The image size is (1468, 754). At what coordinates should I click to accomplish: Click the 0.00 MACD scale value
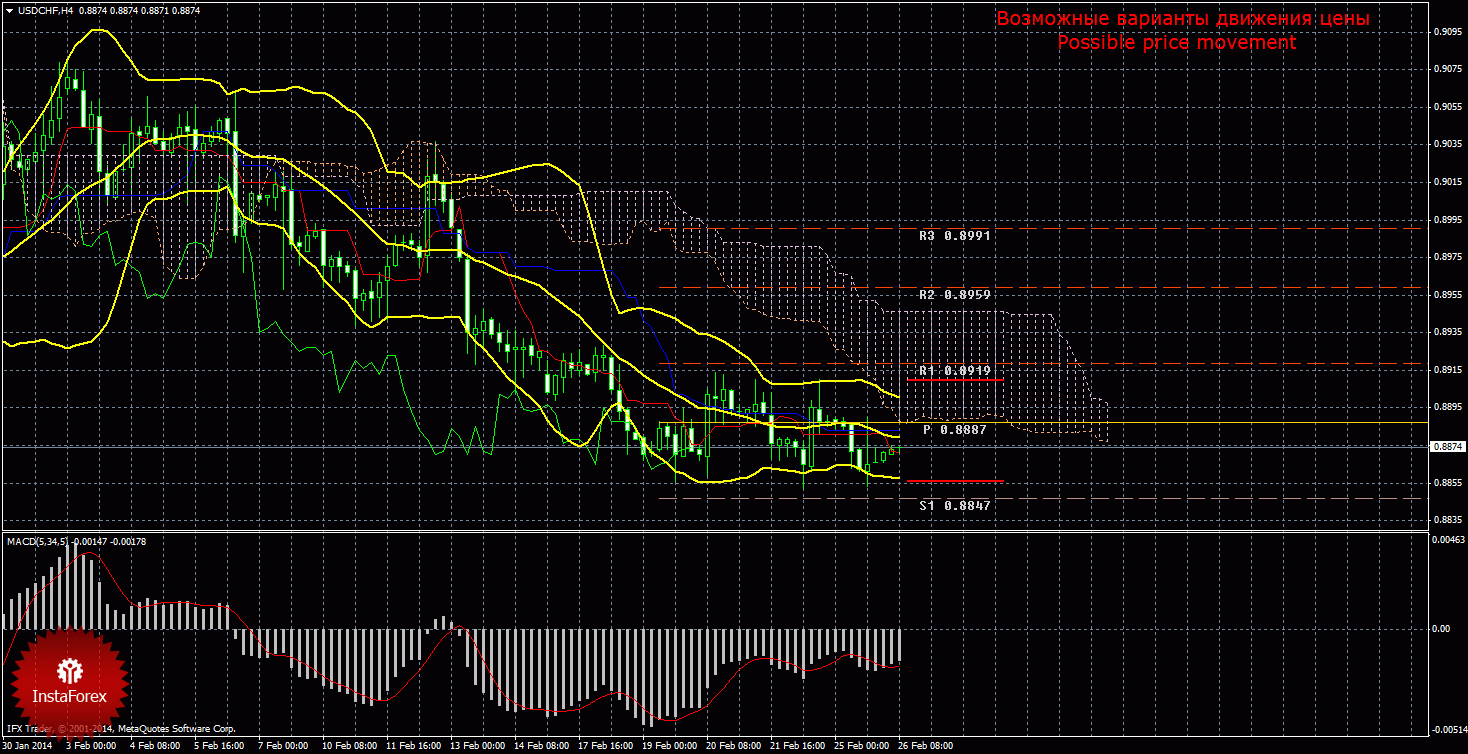(x=1441, y=629)
